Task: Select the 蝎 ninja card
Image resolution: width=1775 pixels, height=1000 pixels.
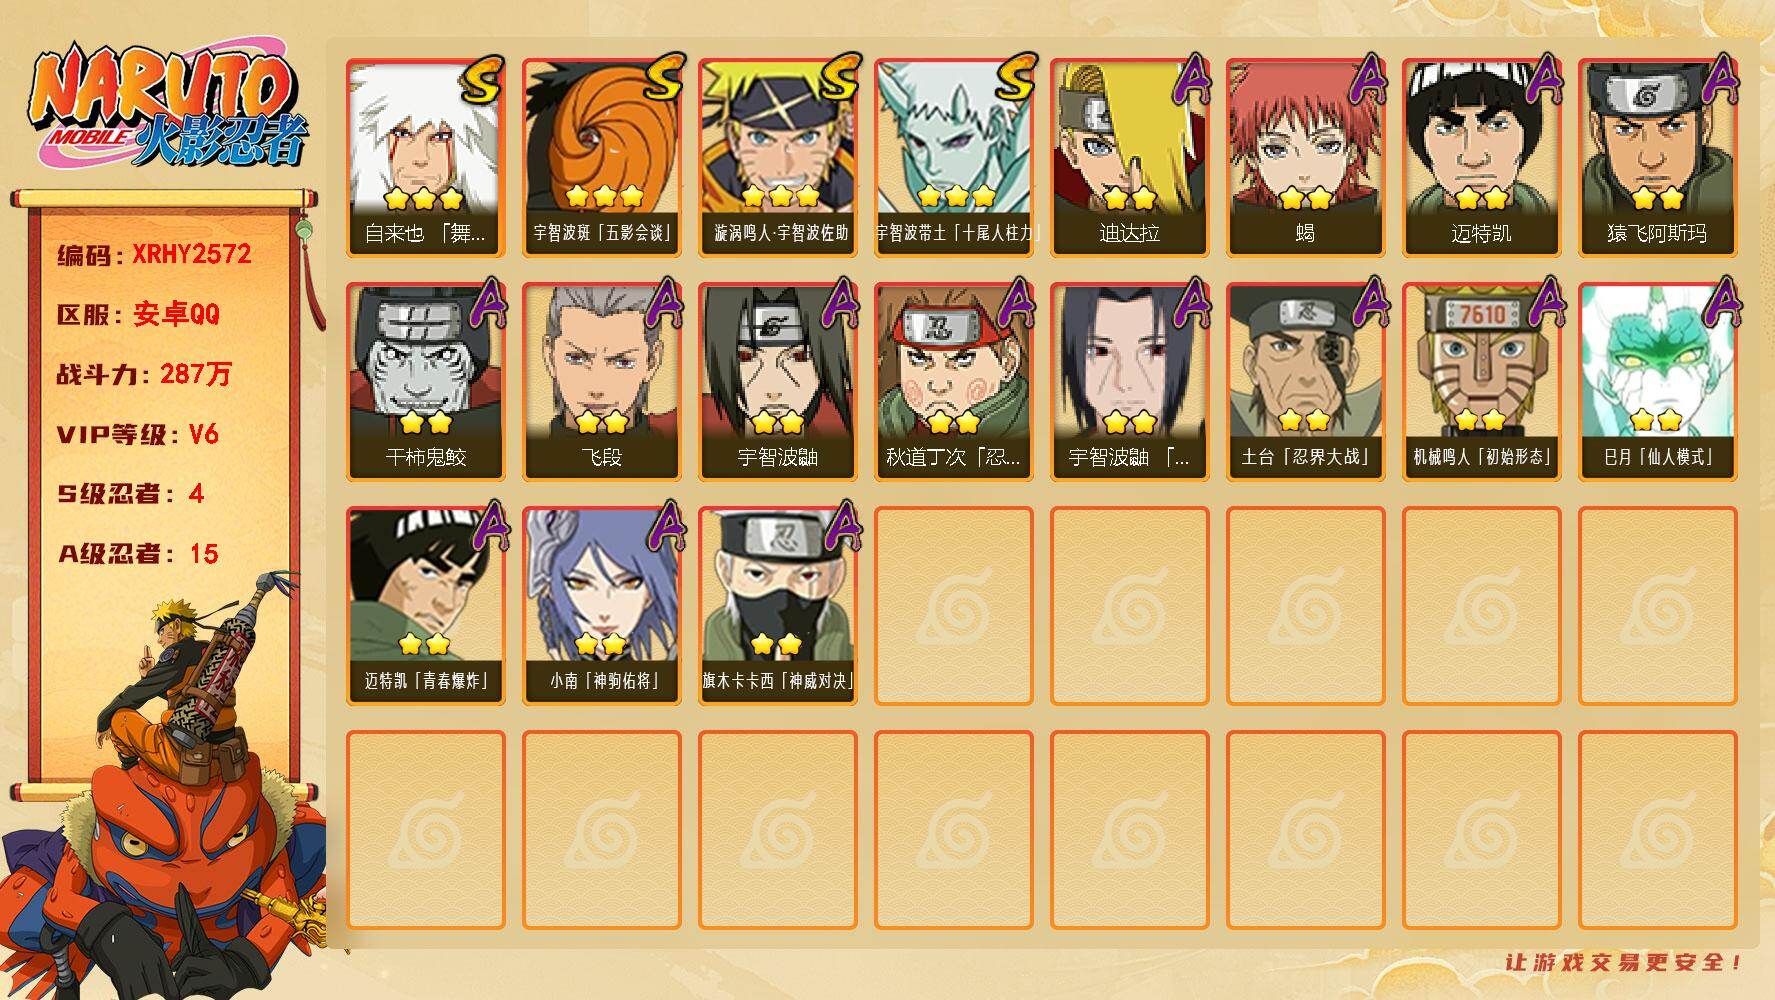Action: pyautogui.click(x=1306, y=158)
